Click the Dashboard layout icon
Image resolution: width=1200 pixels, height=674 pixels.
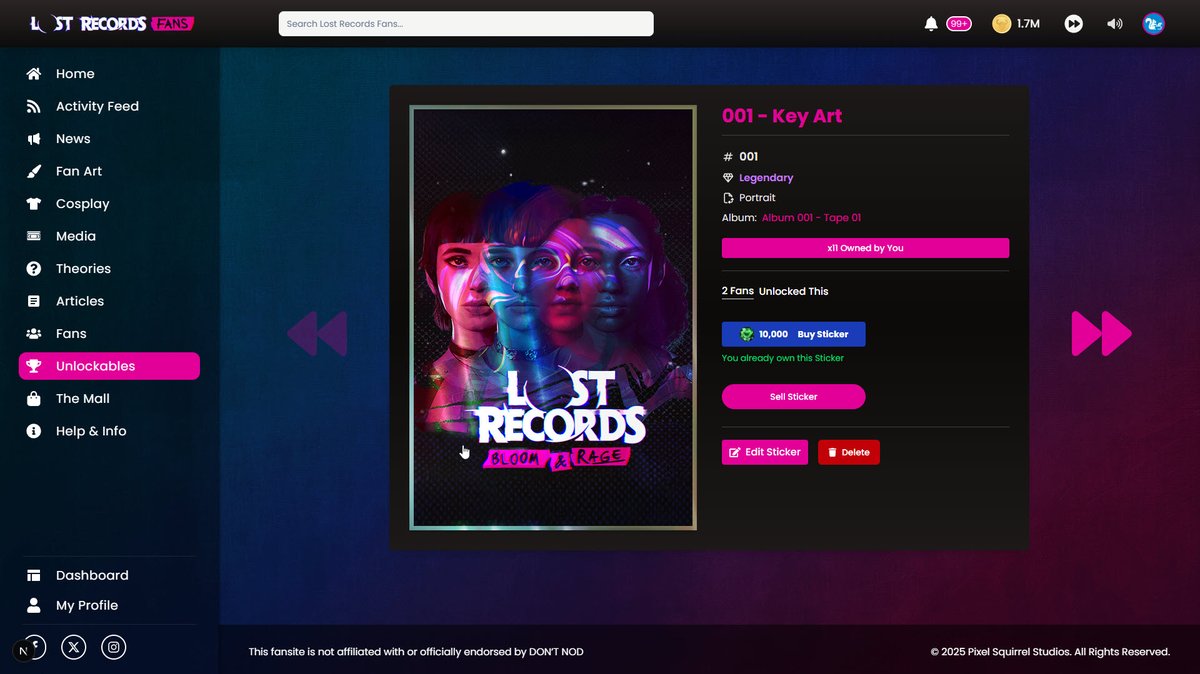click(x=34, y=575)
